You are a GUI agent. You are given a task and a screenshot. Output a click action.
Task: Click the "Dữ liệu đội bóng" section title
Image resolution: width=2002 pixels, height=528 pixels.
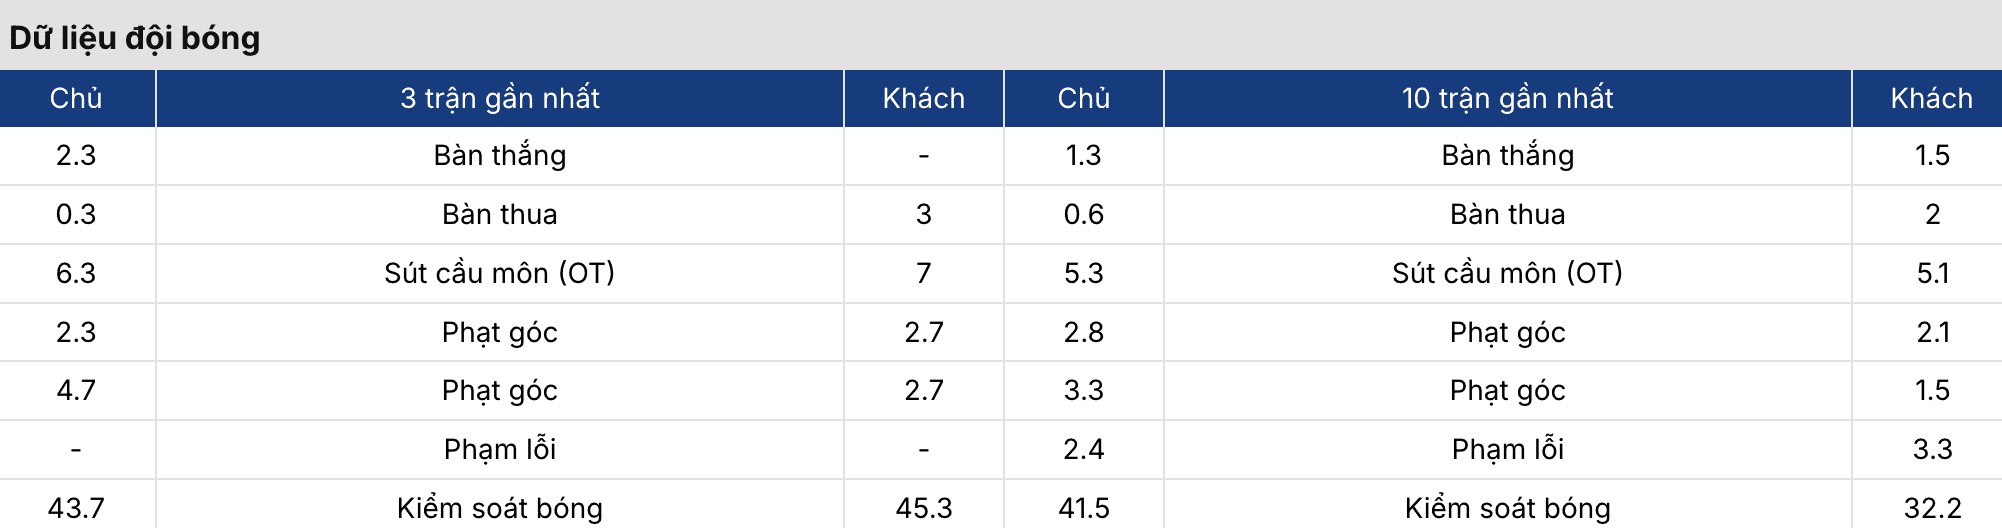[x=135, y=38]
